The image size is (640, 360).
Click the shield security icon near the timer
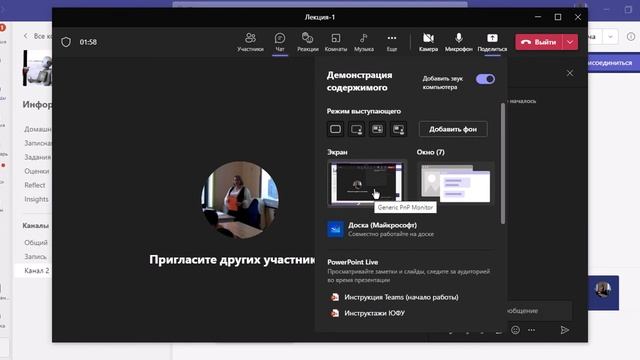66,42
